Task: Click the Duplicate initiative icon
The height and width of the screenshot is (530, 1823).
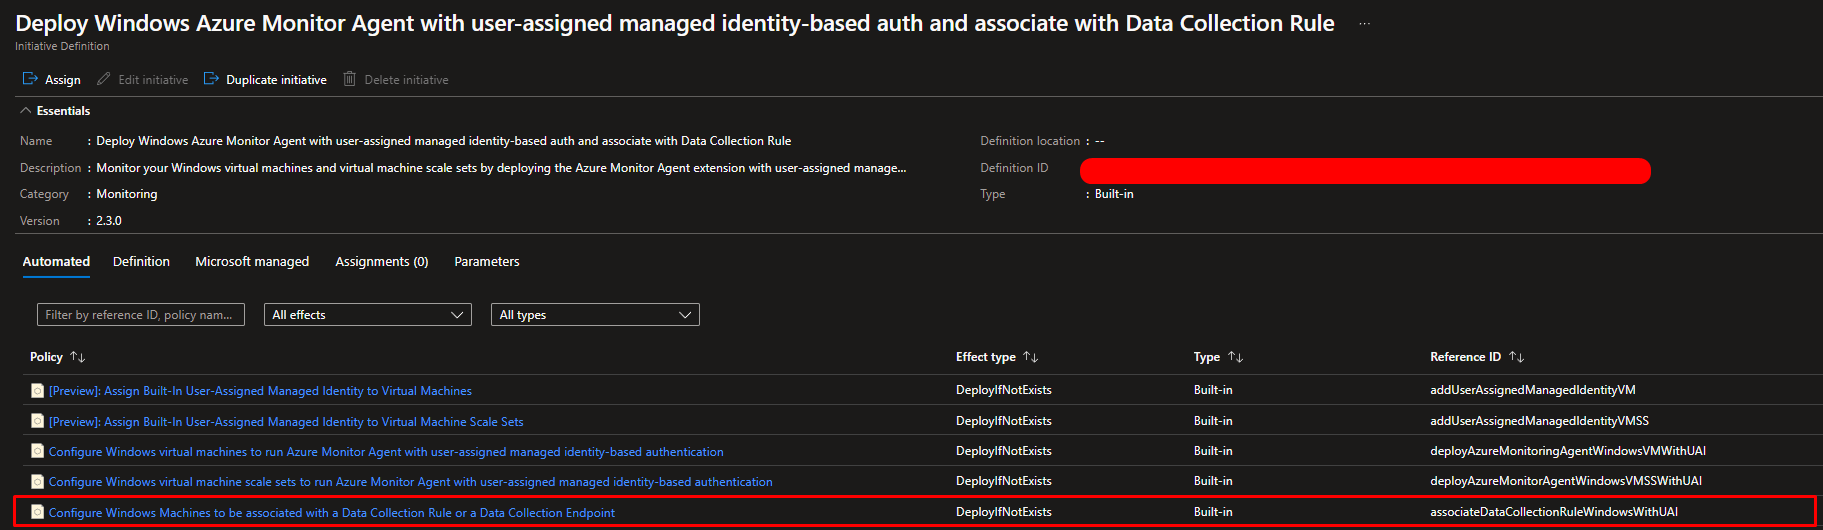Action: (x=211, y=79)
